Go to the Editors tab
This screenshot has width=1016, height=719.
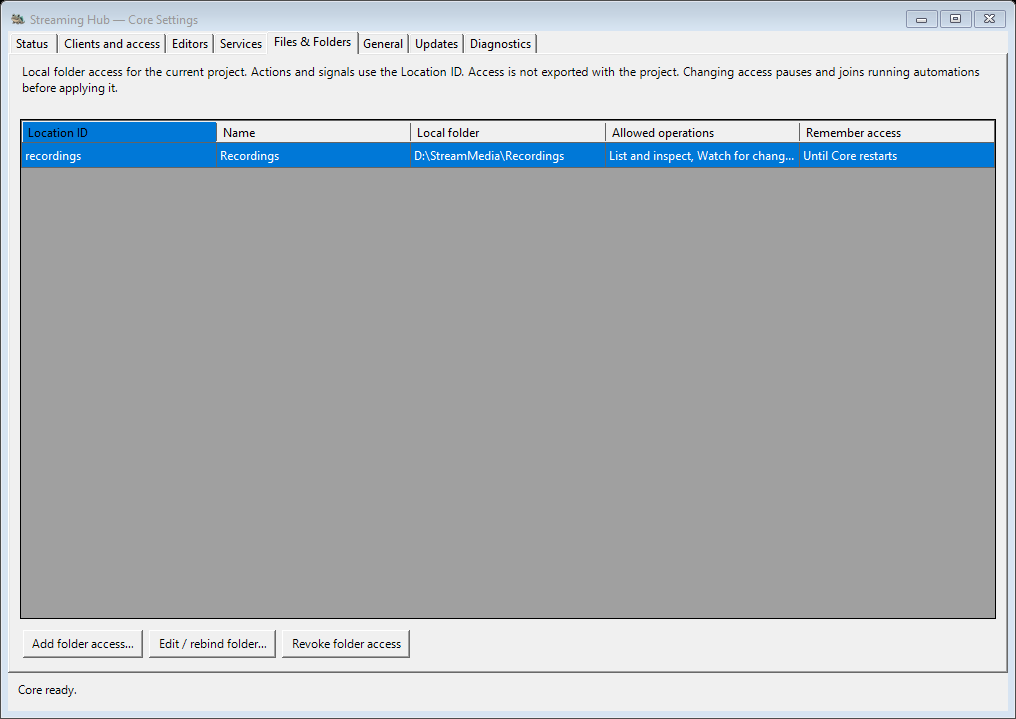[x=190, y=44]
